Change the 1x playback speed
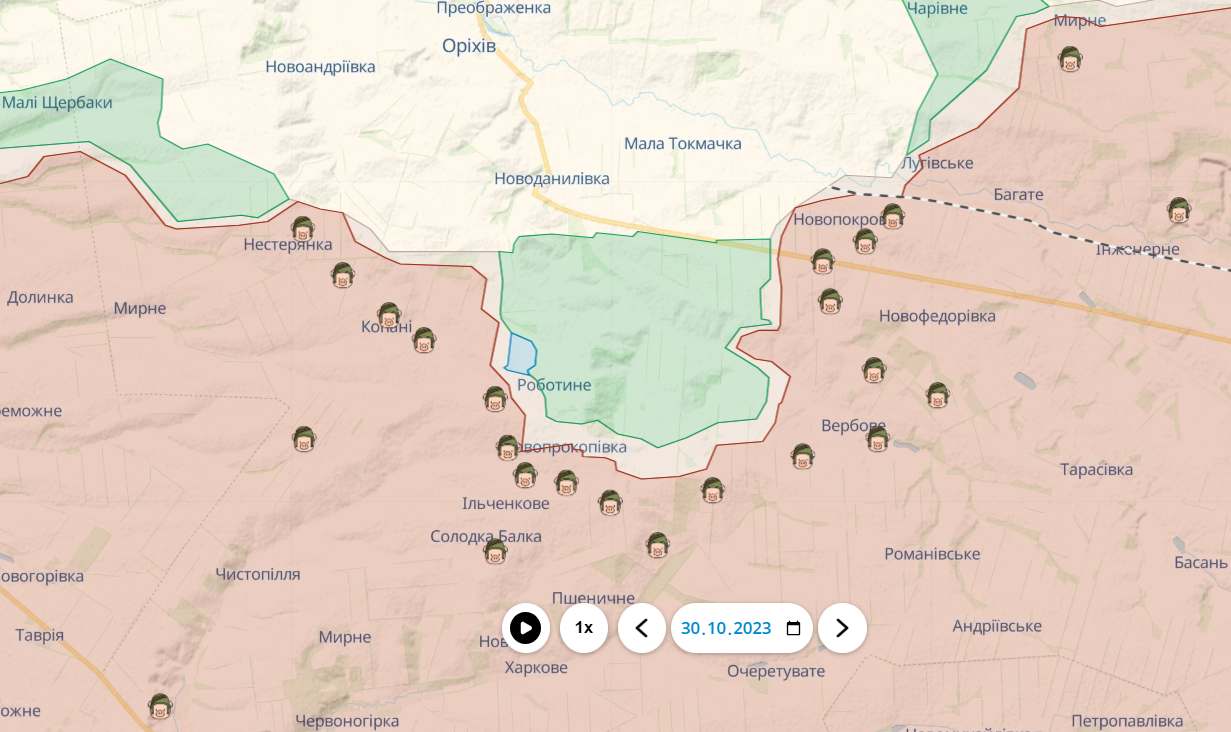1231x732 pixels. tap(584, 628)
